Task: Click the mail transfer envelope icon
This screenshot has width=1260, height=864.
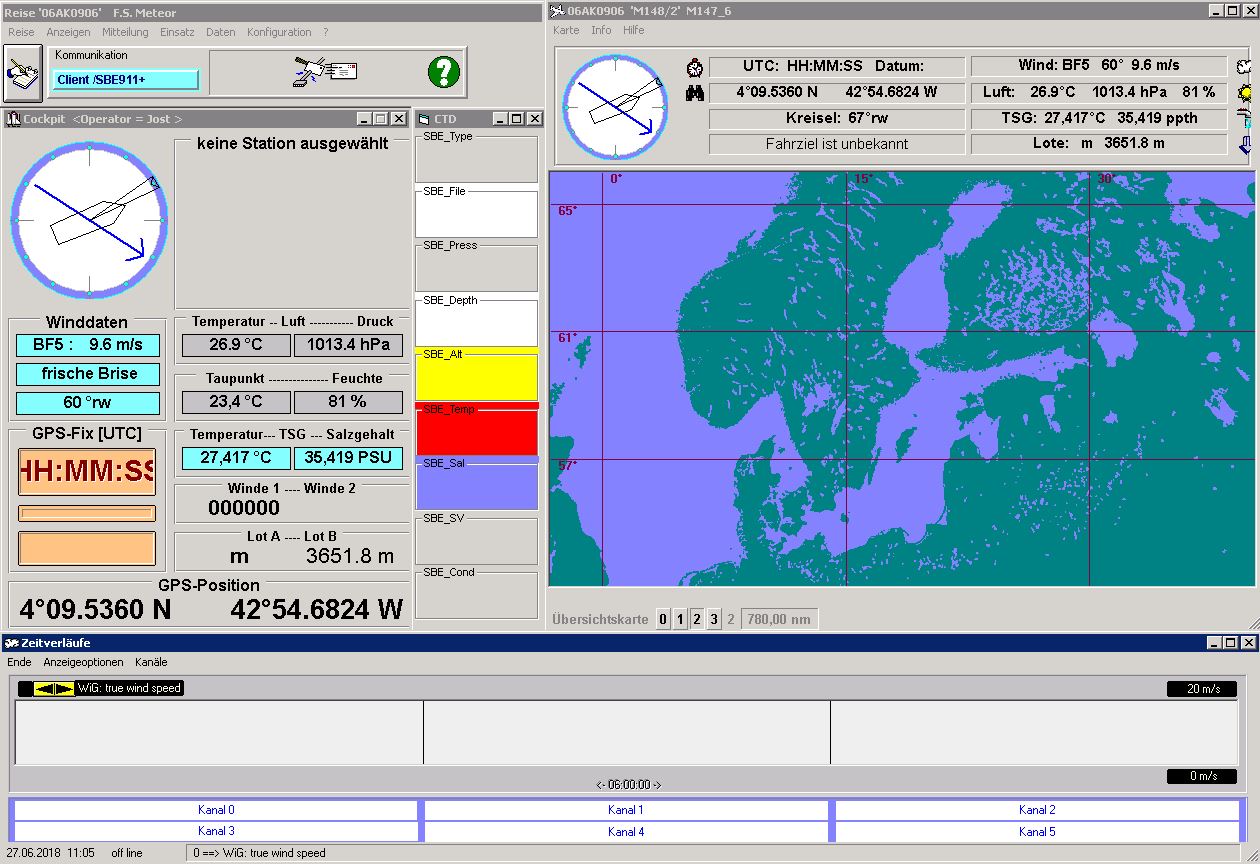Action: (326, 71)
